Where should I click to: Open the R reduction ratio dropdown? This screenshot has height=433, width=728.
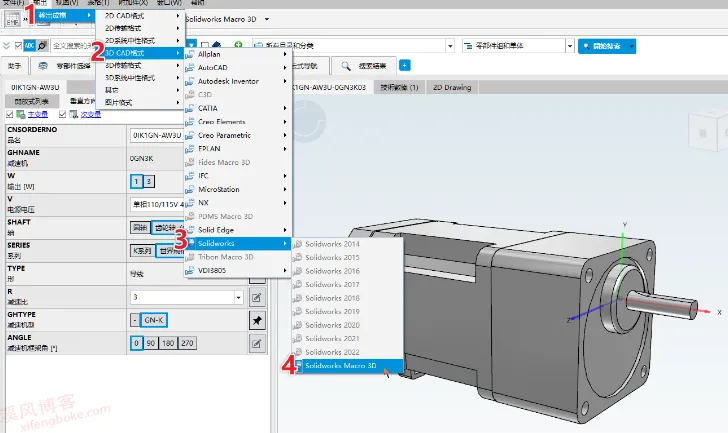238,297
